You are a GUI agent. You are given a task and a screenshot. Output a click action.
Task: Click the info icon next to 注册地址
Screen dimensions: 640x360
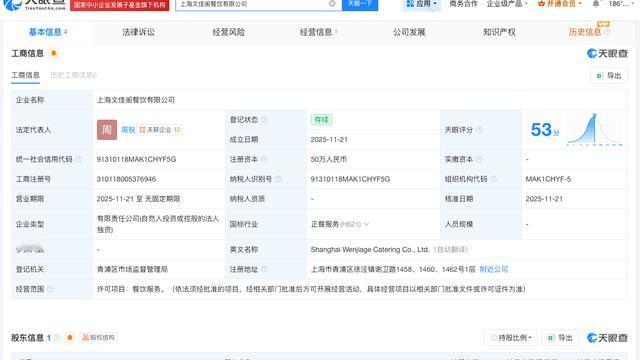tap(264, 269)
